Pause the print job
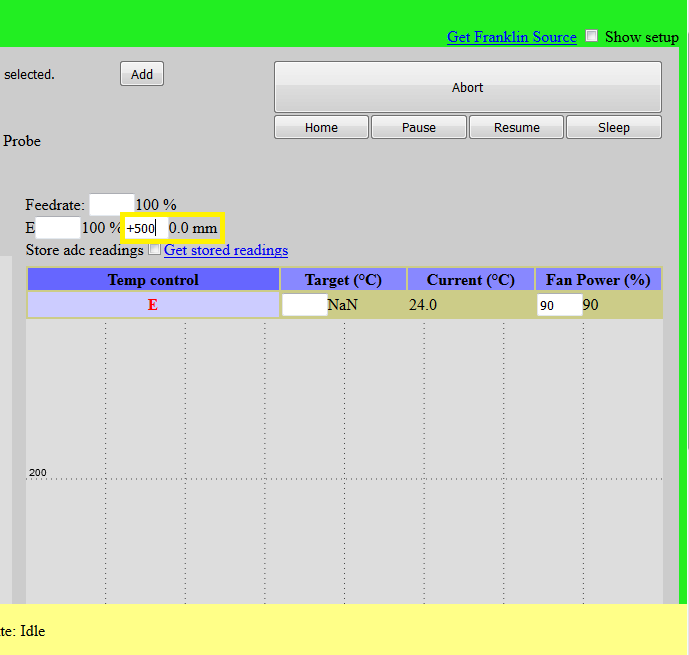This screenshot has height=655, width=689. coord(419,128)
